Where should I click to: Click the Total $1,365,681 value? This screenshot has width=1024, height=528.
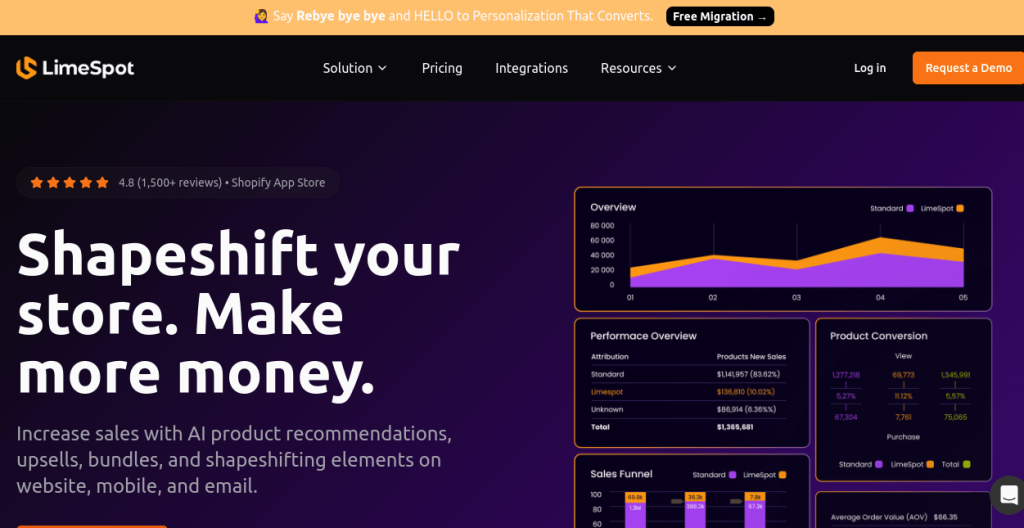point(735,427)
